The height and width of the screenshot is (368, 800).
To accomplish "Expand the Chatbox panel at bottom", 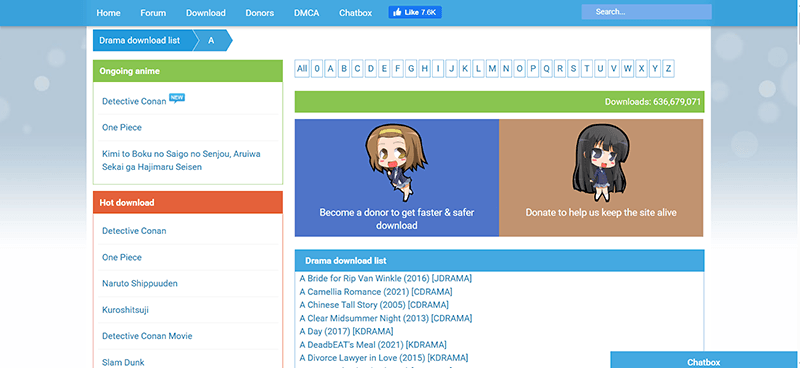I will coord(704,361).
